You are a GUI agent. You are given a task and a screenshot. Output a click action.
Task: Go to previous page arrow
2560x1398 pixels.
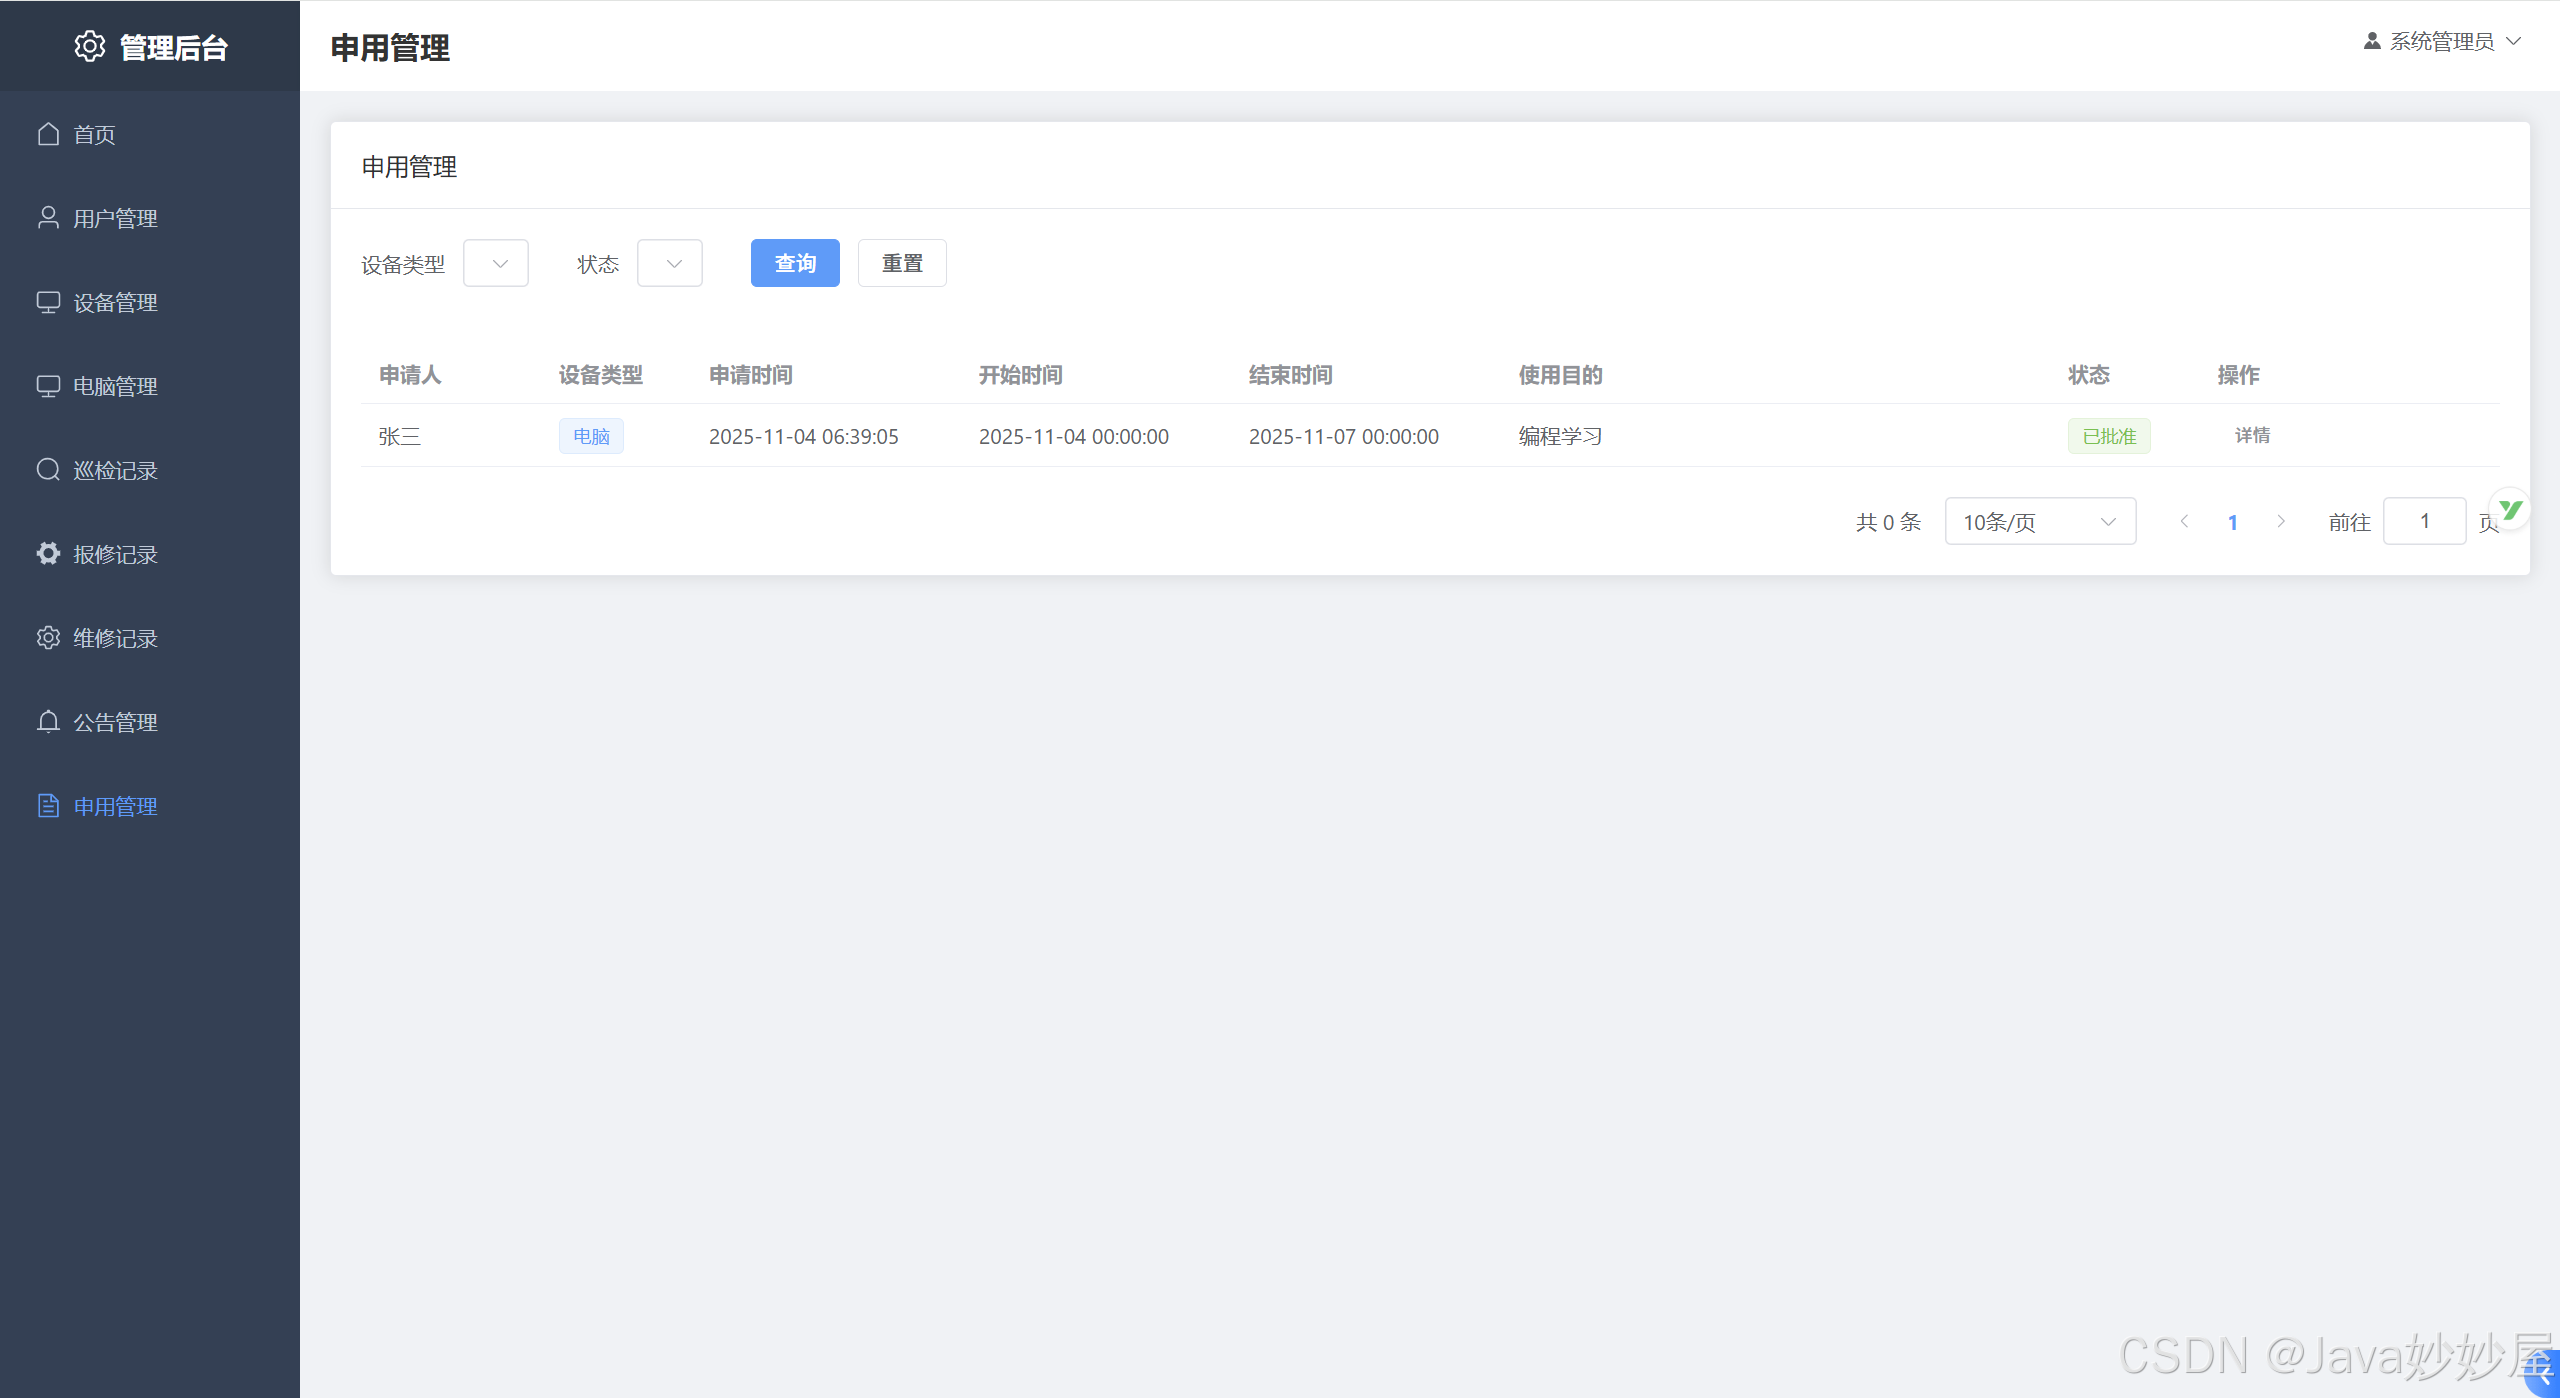2185,521
